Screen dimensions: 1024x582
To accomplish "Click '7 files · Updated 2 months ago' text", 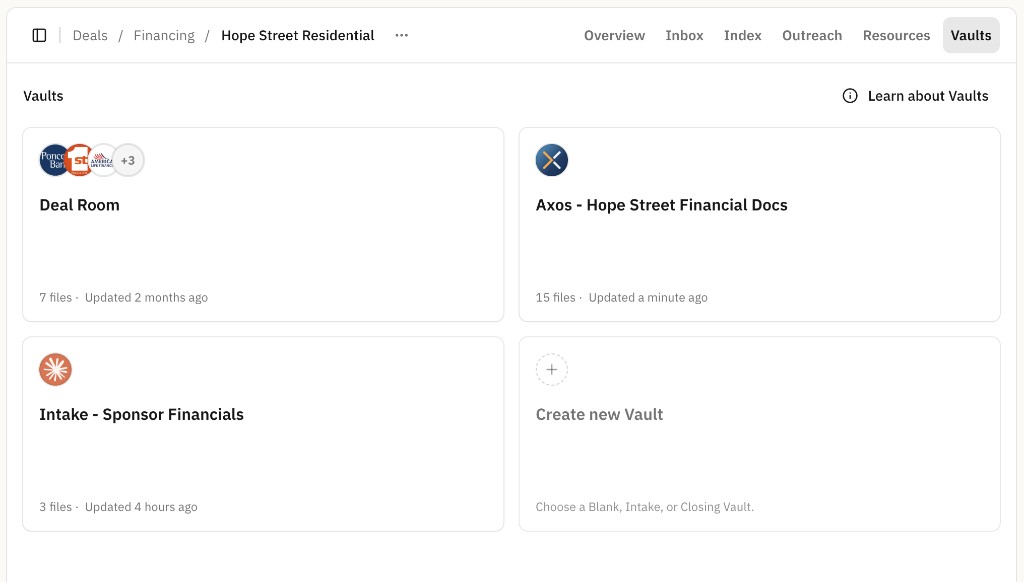I will pyautogui.click(x=123, y=298).
